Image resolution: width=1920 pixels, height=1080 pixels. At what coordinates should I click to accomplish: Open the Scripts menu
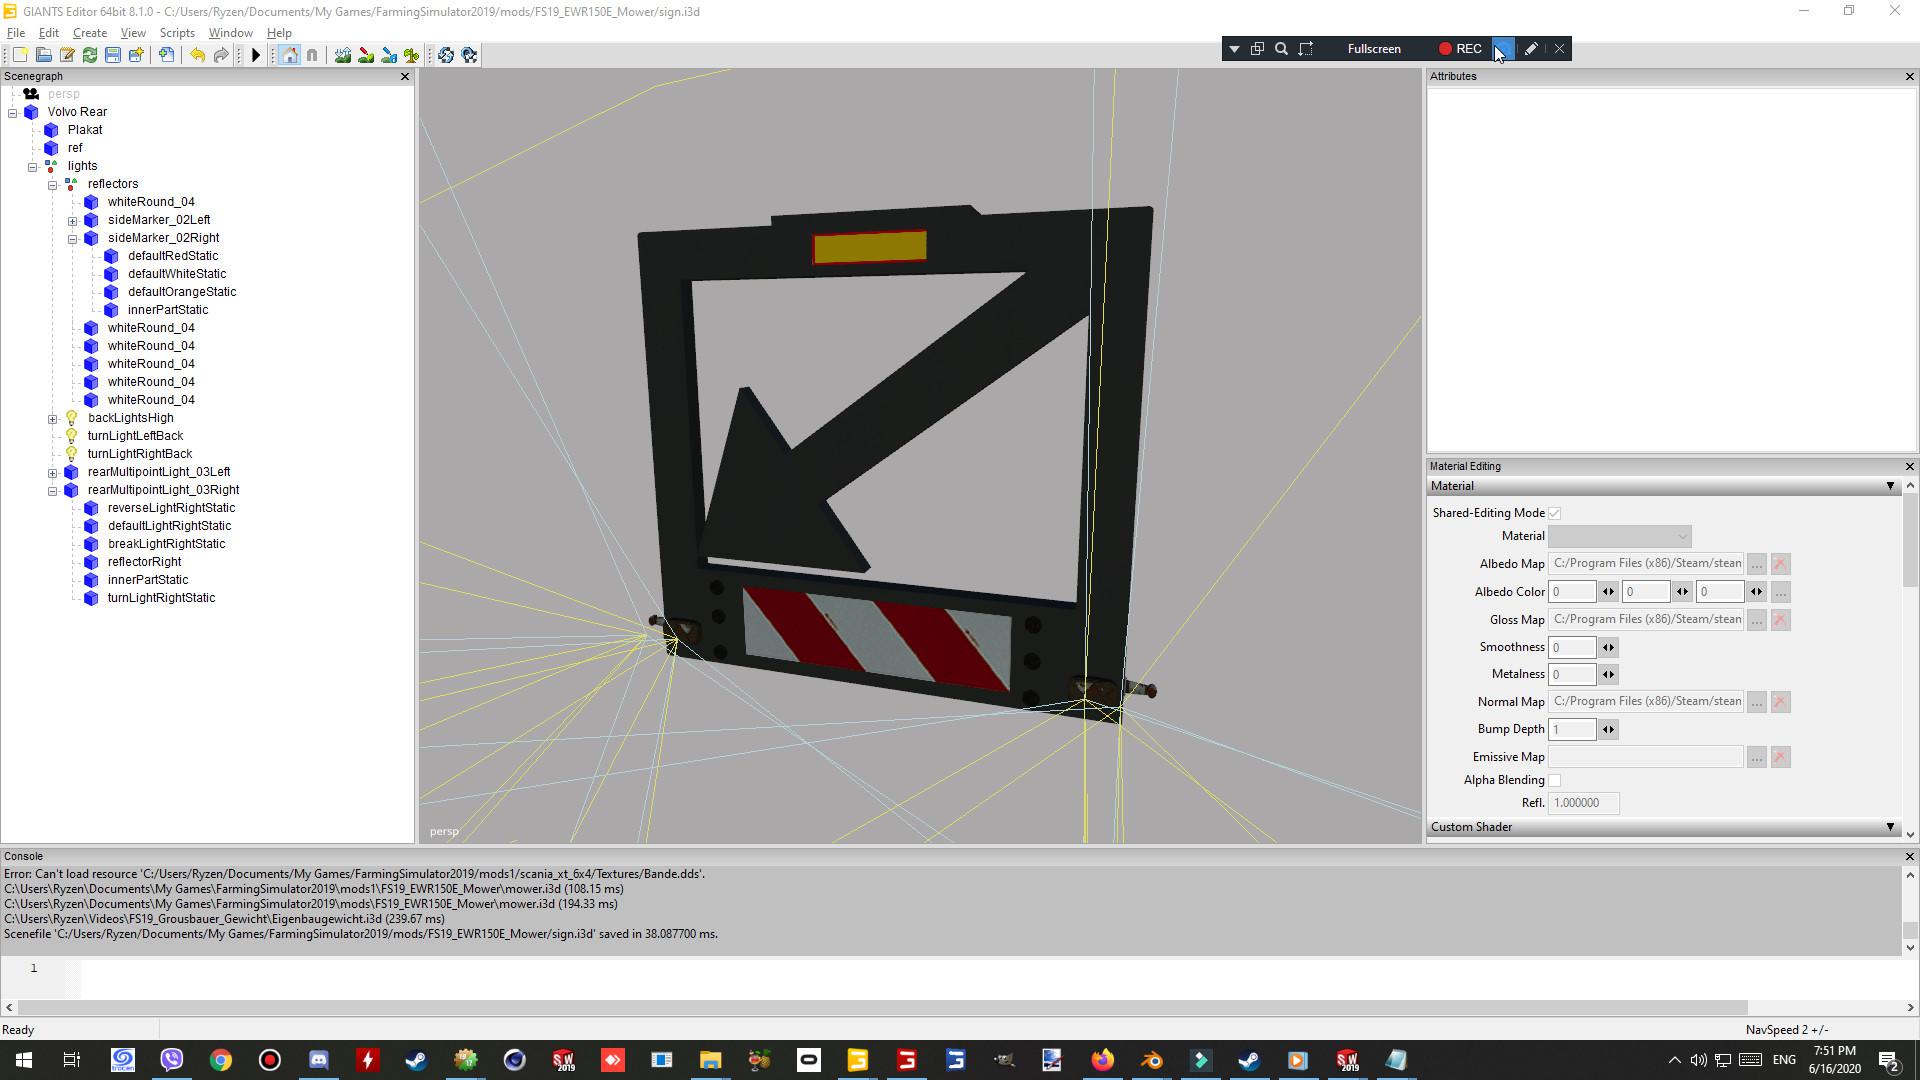click(177, 33)
